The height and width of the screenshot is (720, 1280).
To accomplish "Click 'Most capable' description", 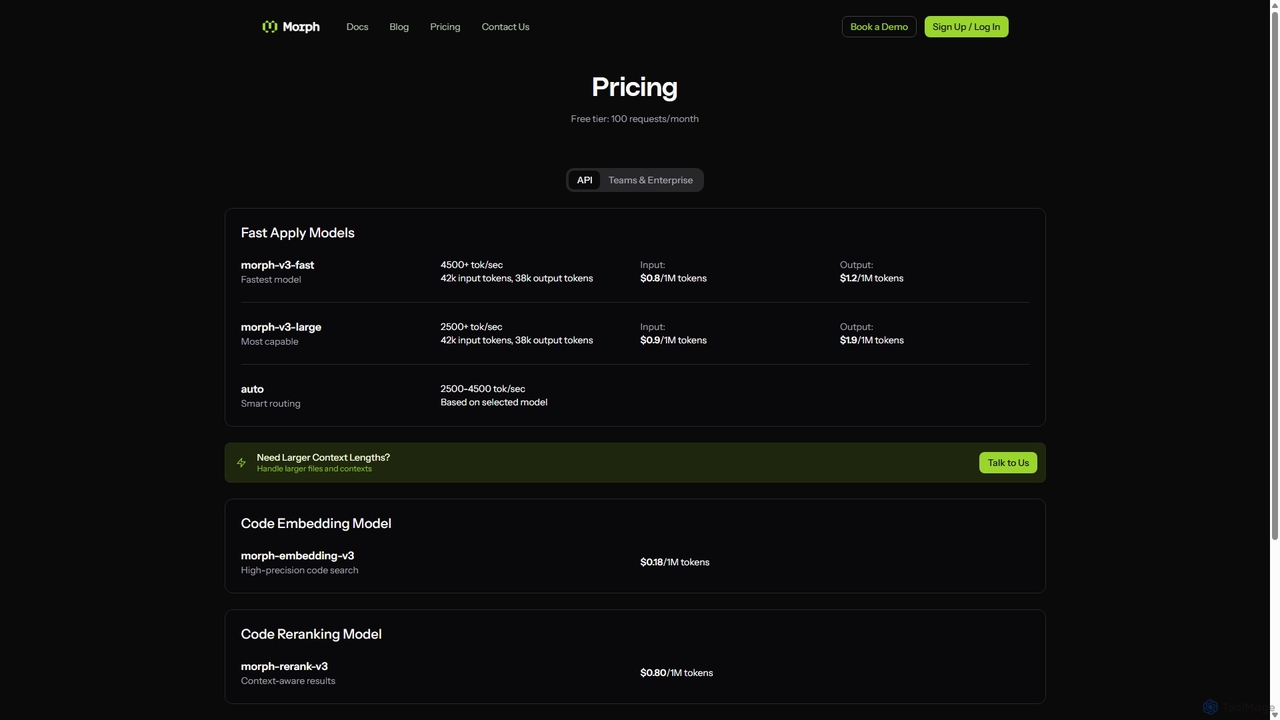I will click(x=269, y=342).
